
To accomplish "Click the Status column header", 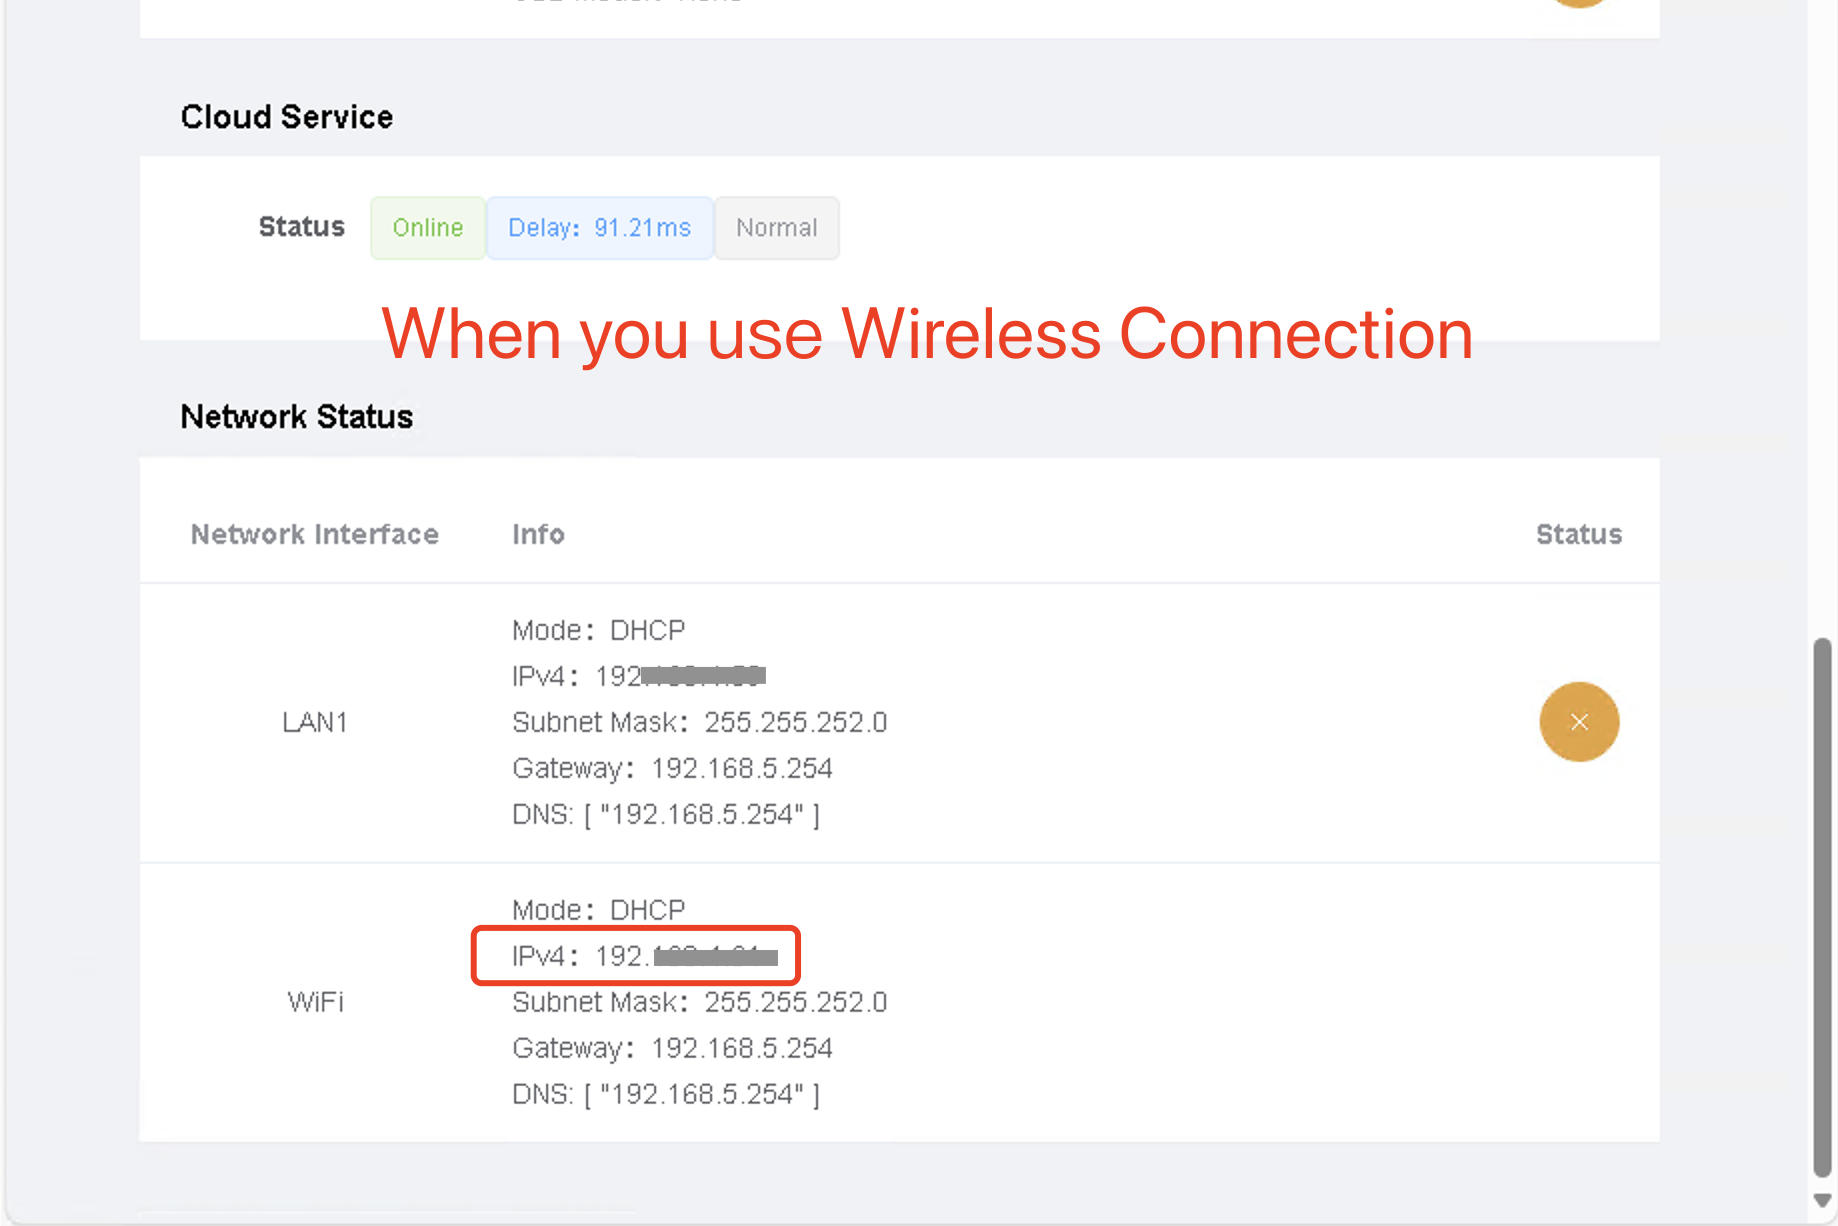I will click(1578, 535).
